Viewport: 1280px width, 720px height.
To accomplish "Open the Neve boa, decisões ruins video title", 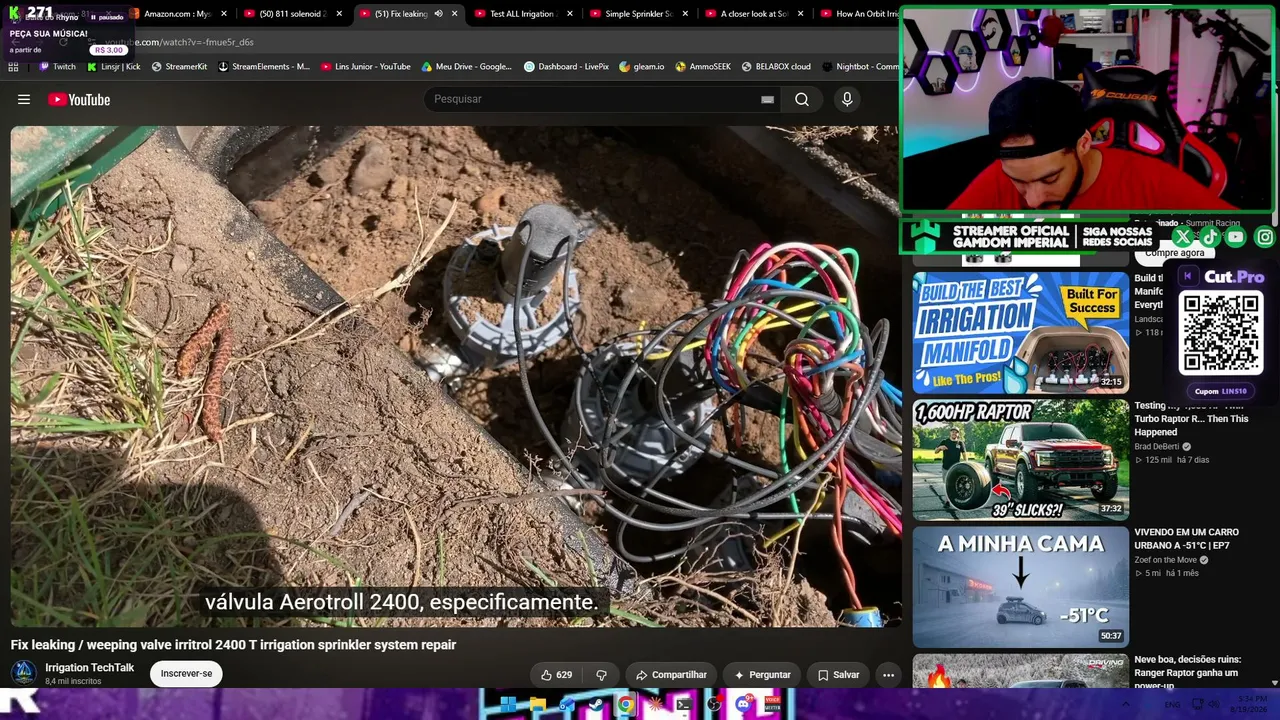I will pyautogui.click(x=1187, y=672).
